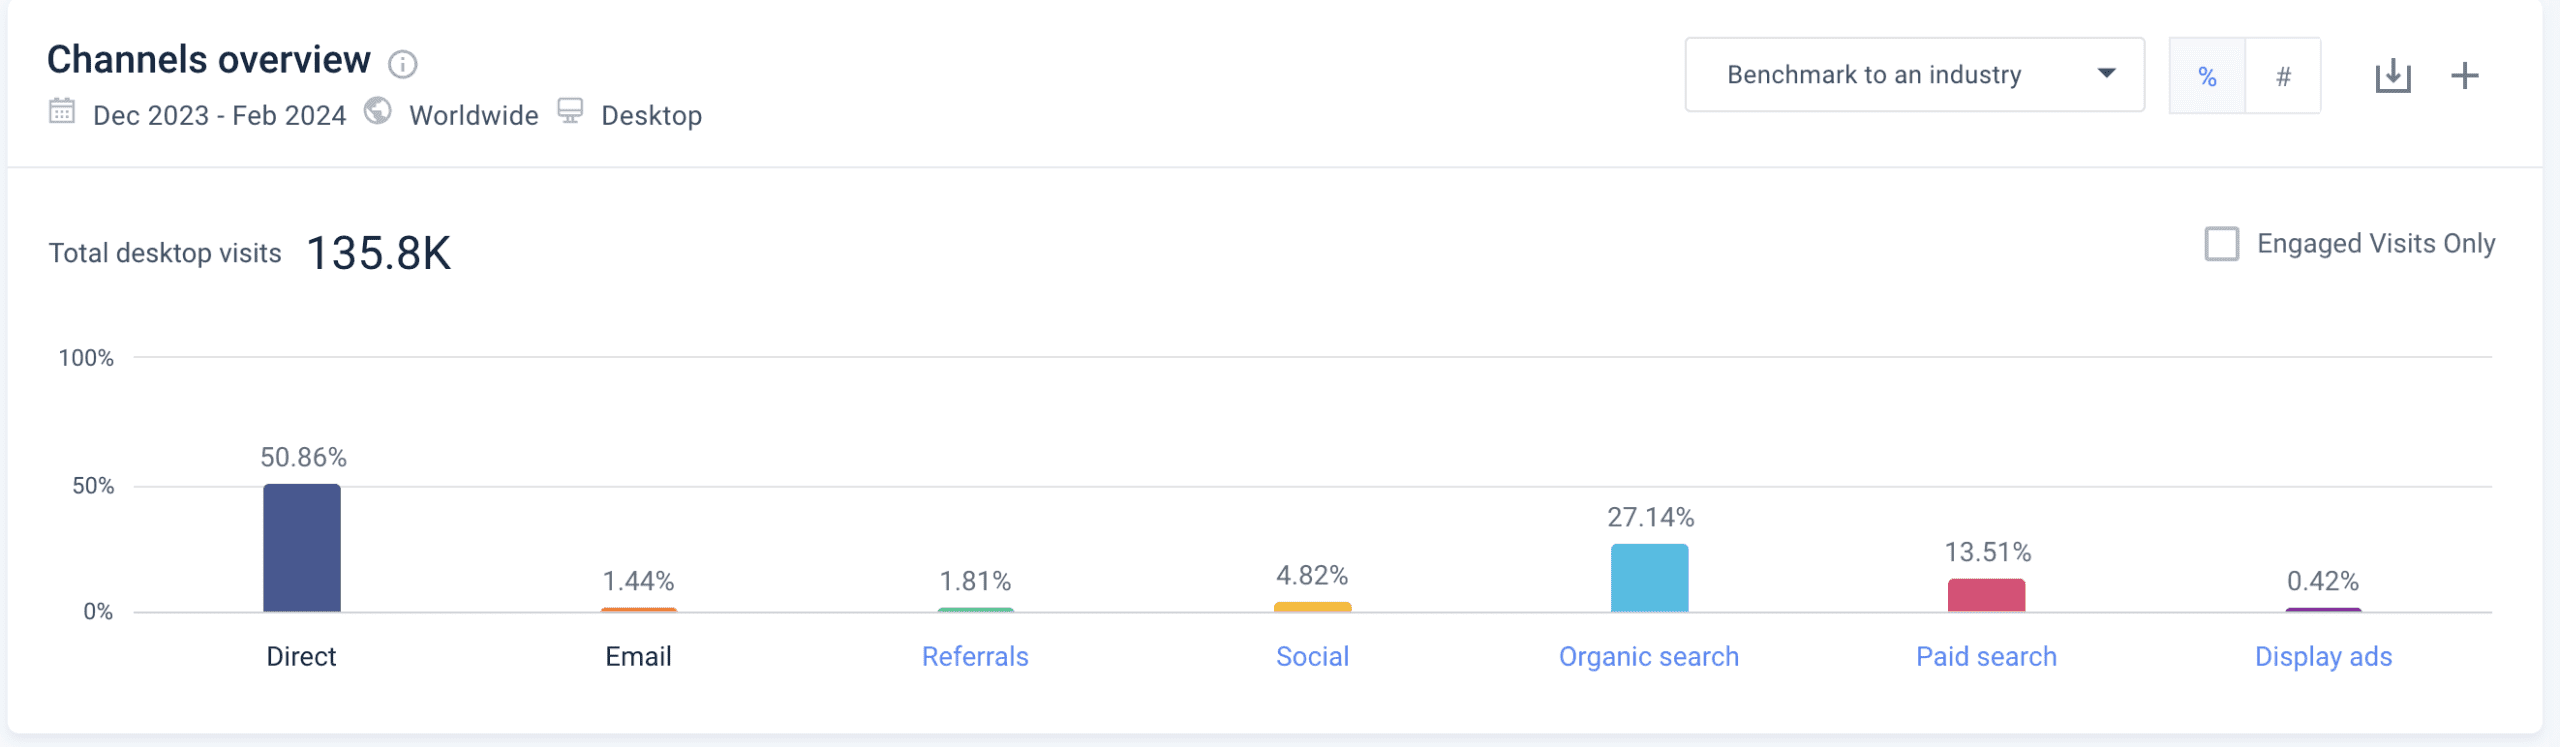This screenshot has width=2560, height=747.
Task: Enable Engaged Visits Only checkbox
Action: point(2222,244)
